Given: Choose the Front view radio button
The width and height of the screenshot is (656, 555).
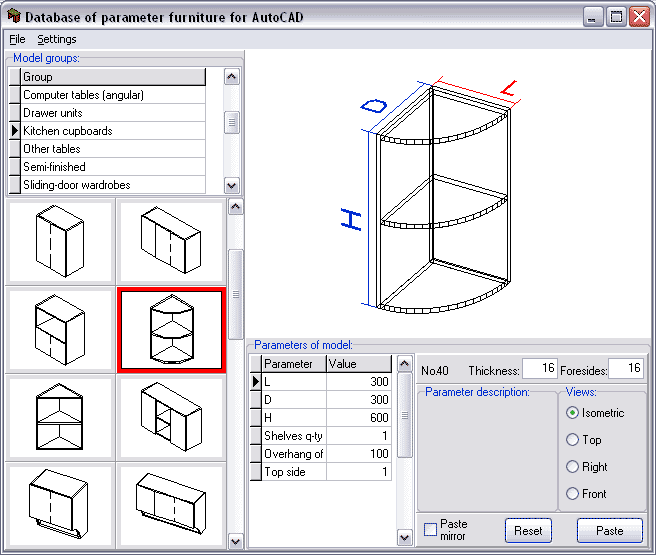Looking at the screenshot, I should [572, 494].
